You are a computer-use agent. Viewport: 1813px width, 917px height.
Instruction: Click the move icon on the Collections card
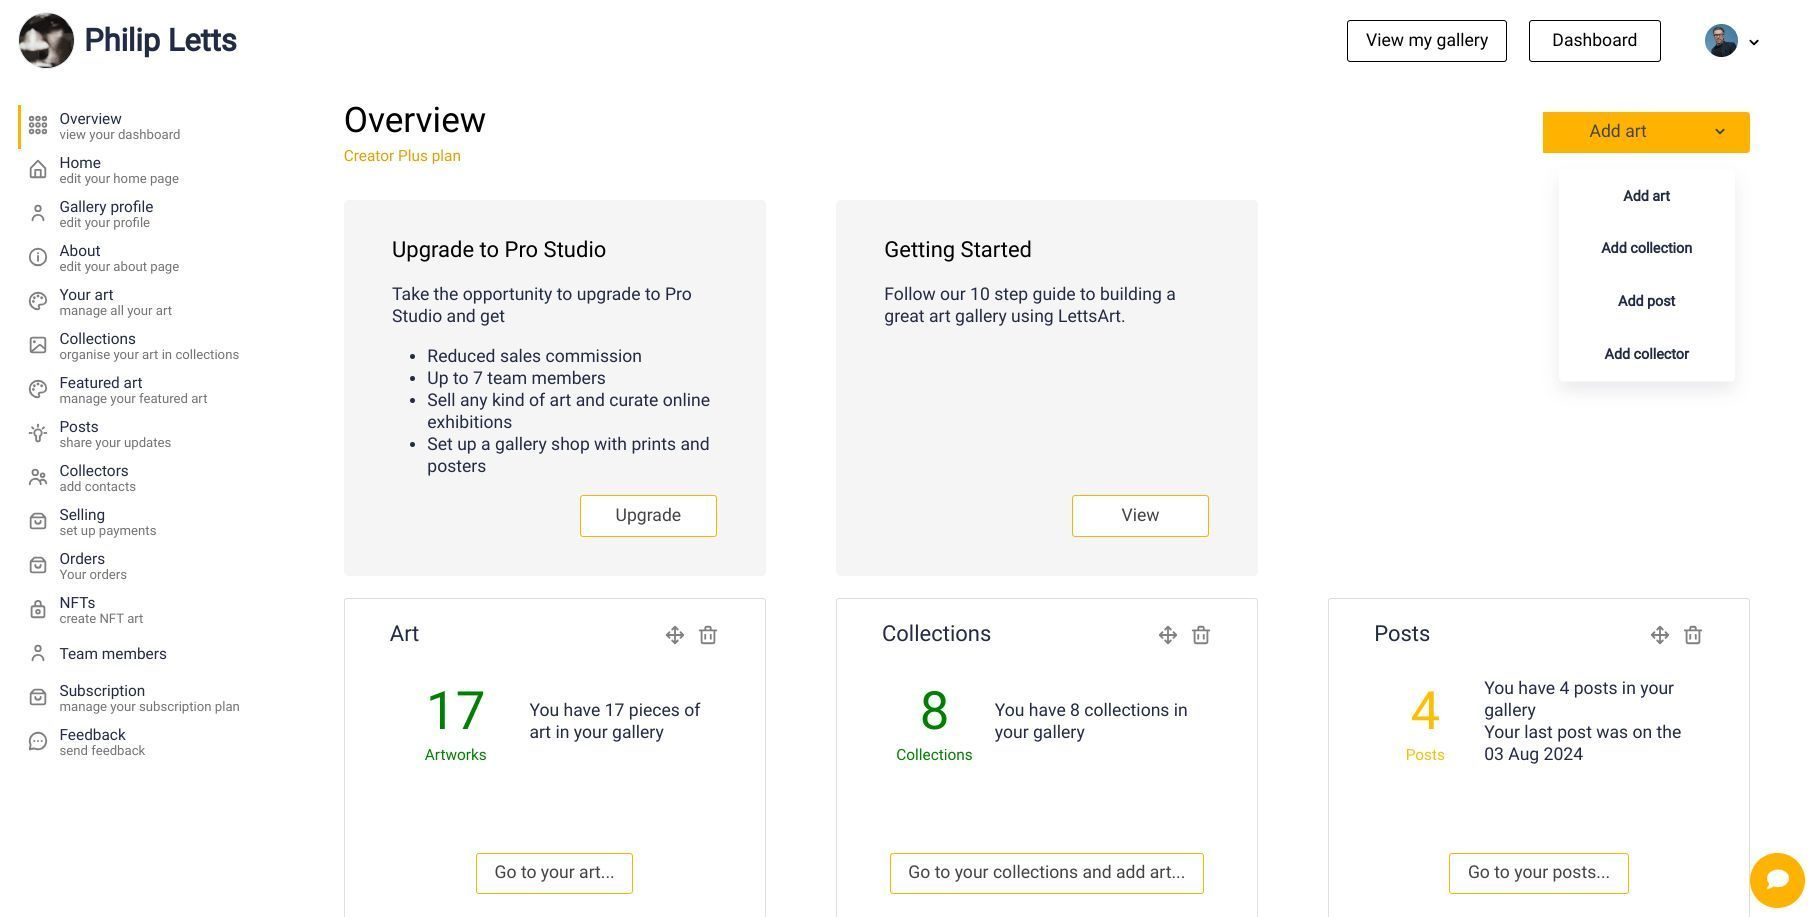click(1167, 635)
